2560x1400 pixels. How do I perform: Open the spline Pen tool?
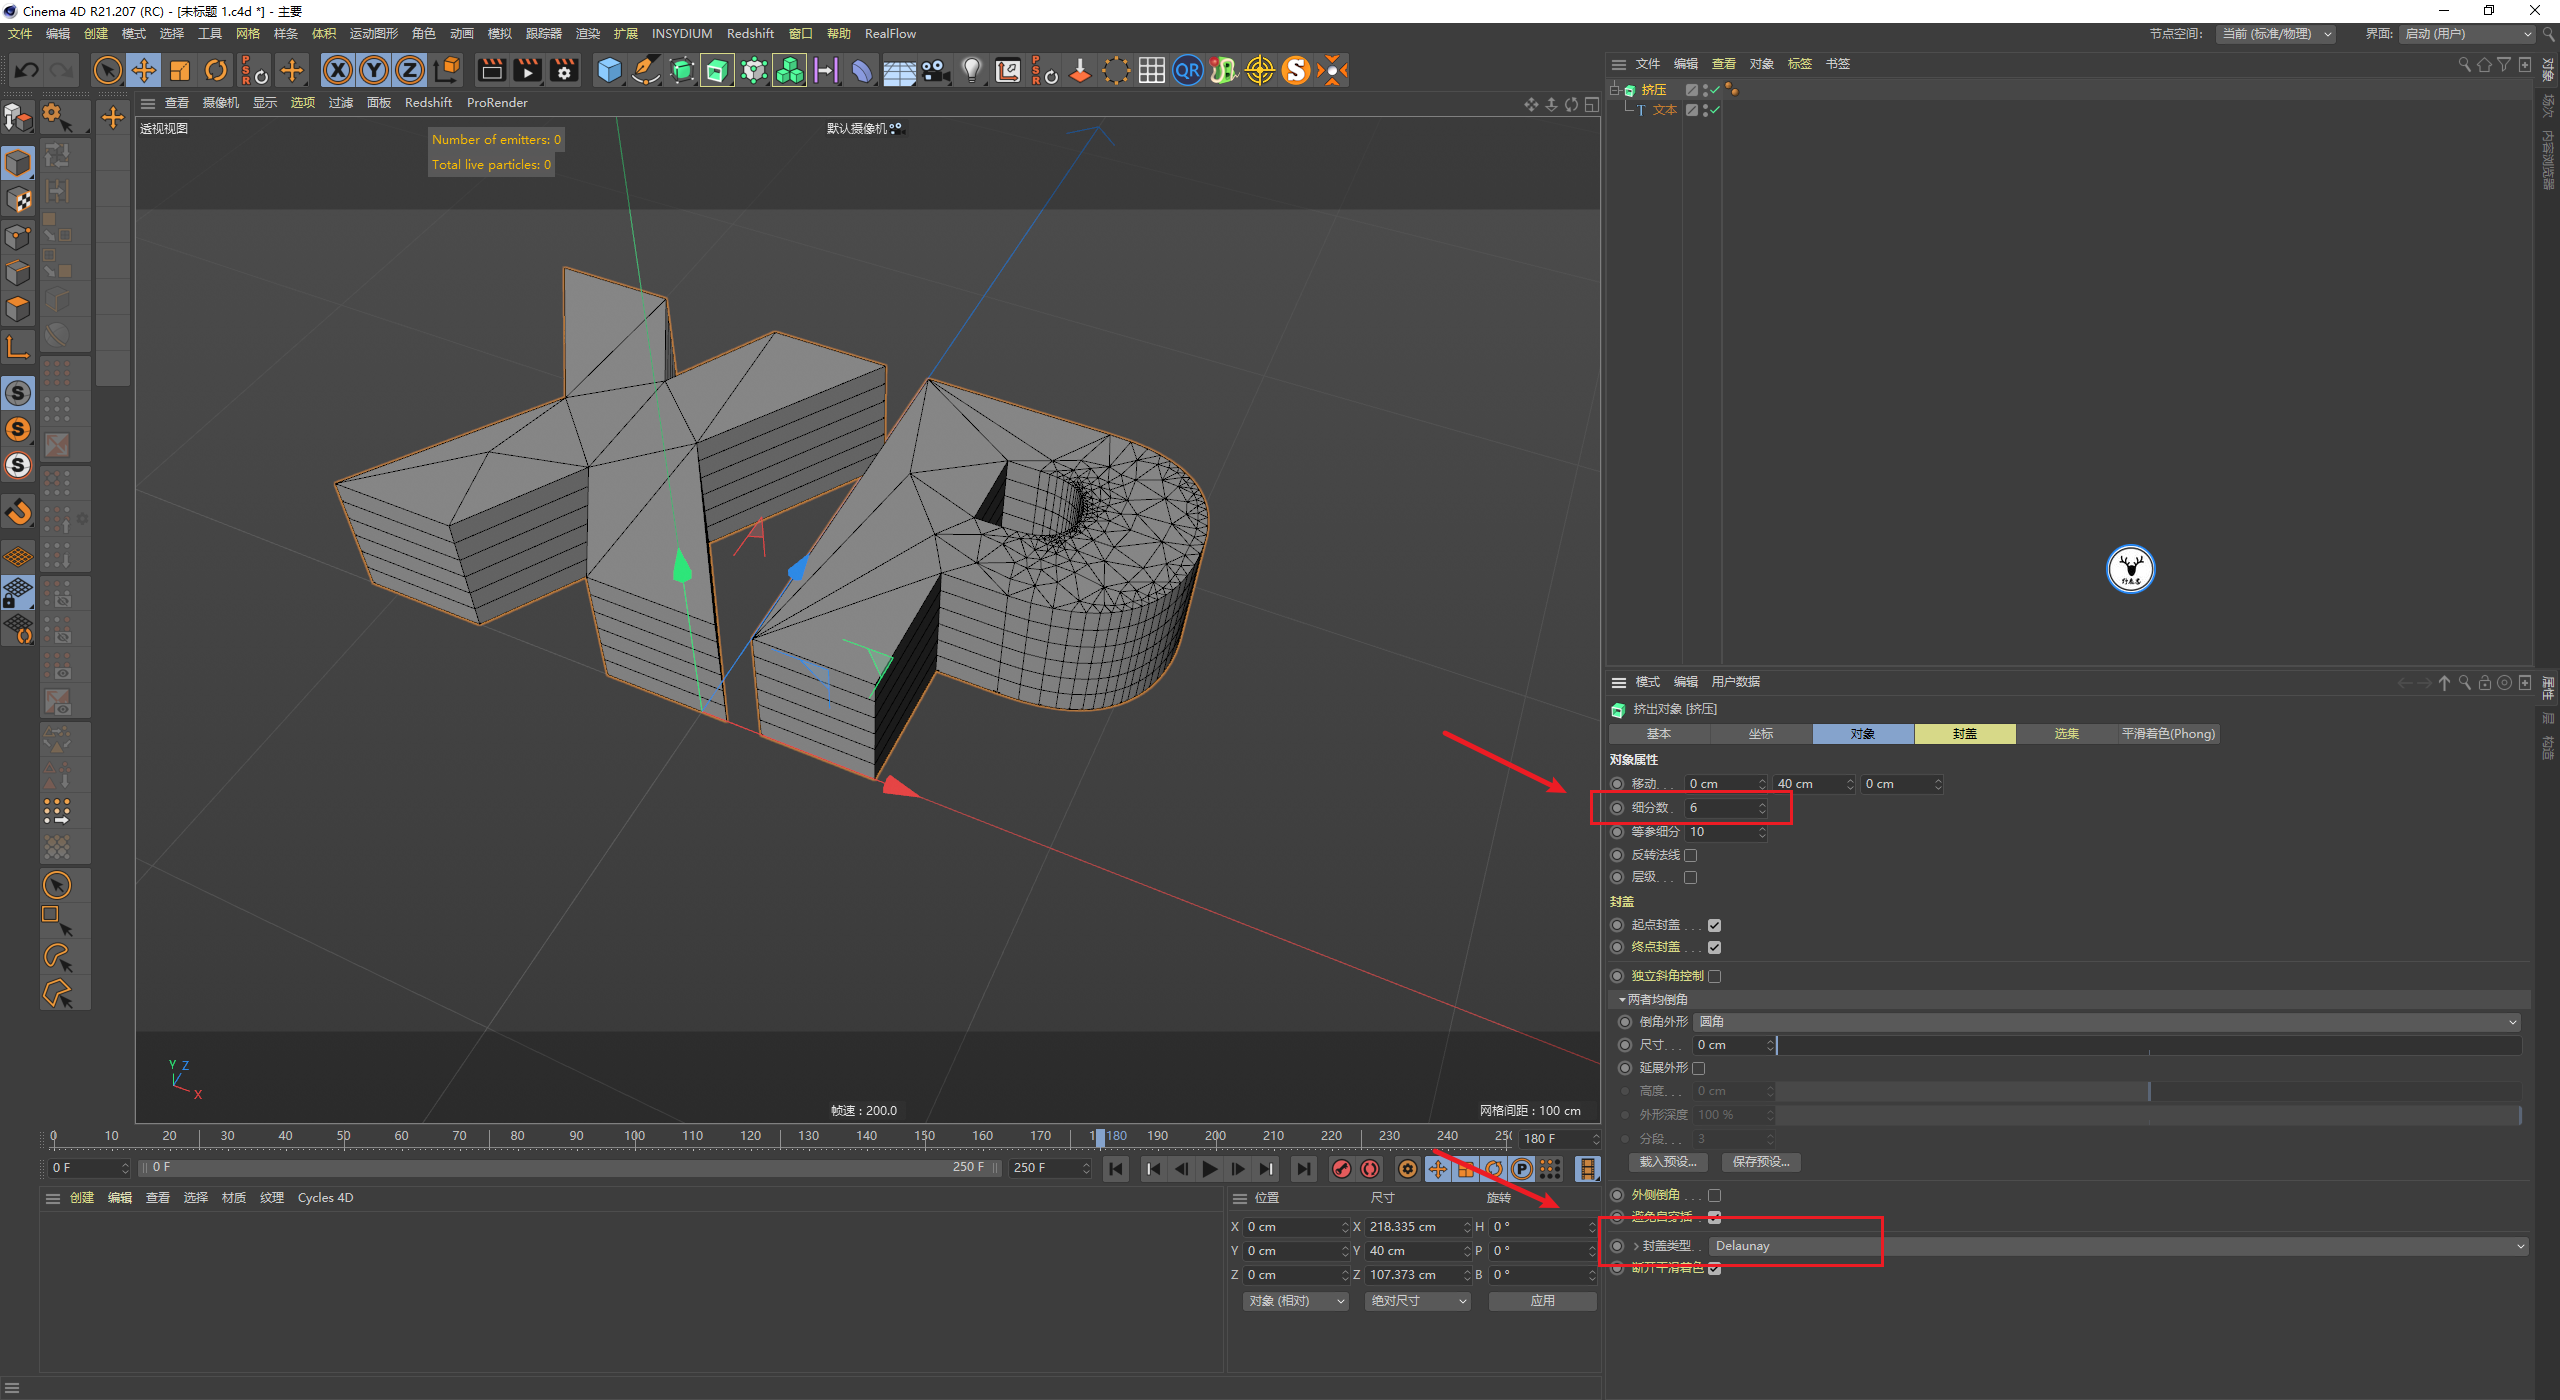[646, 70]
